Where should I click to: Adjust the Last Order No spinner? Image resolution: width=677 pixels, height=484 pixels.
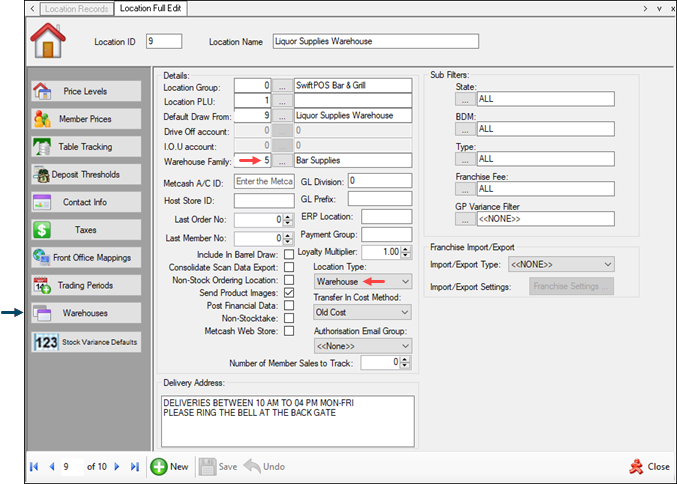click(288, 220)
